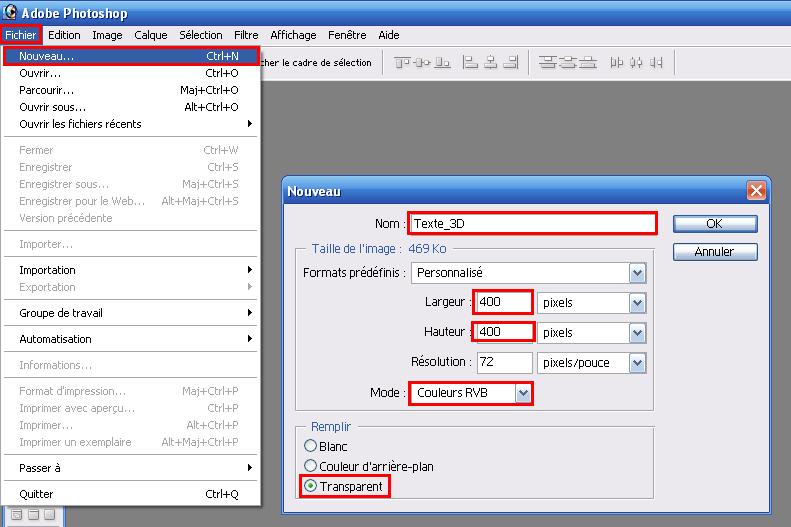Click the distribute vertical centers icon
The image size is (791, 527).
[568, 63]
